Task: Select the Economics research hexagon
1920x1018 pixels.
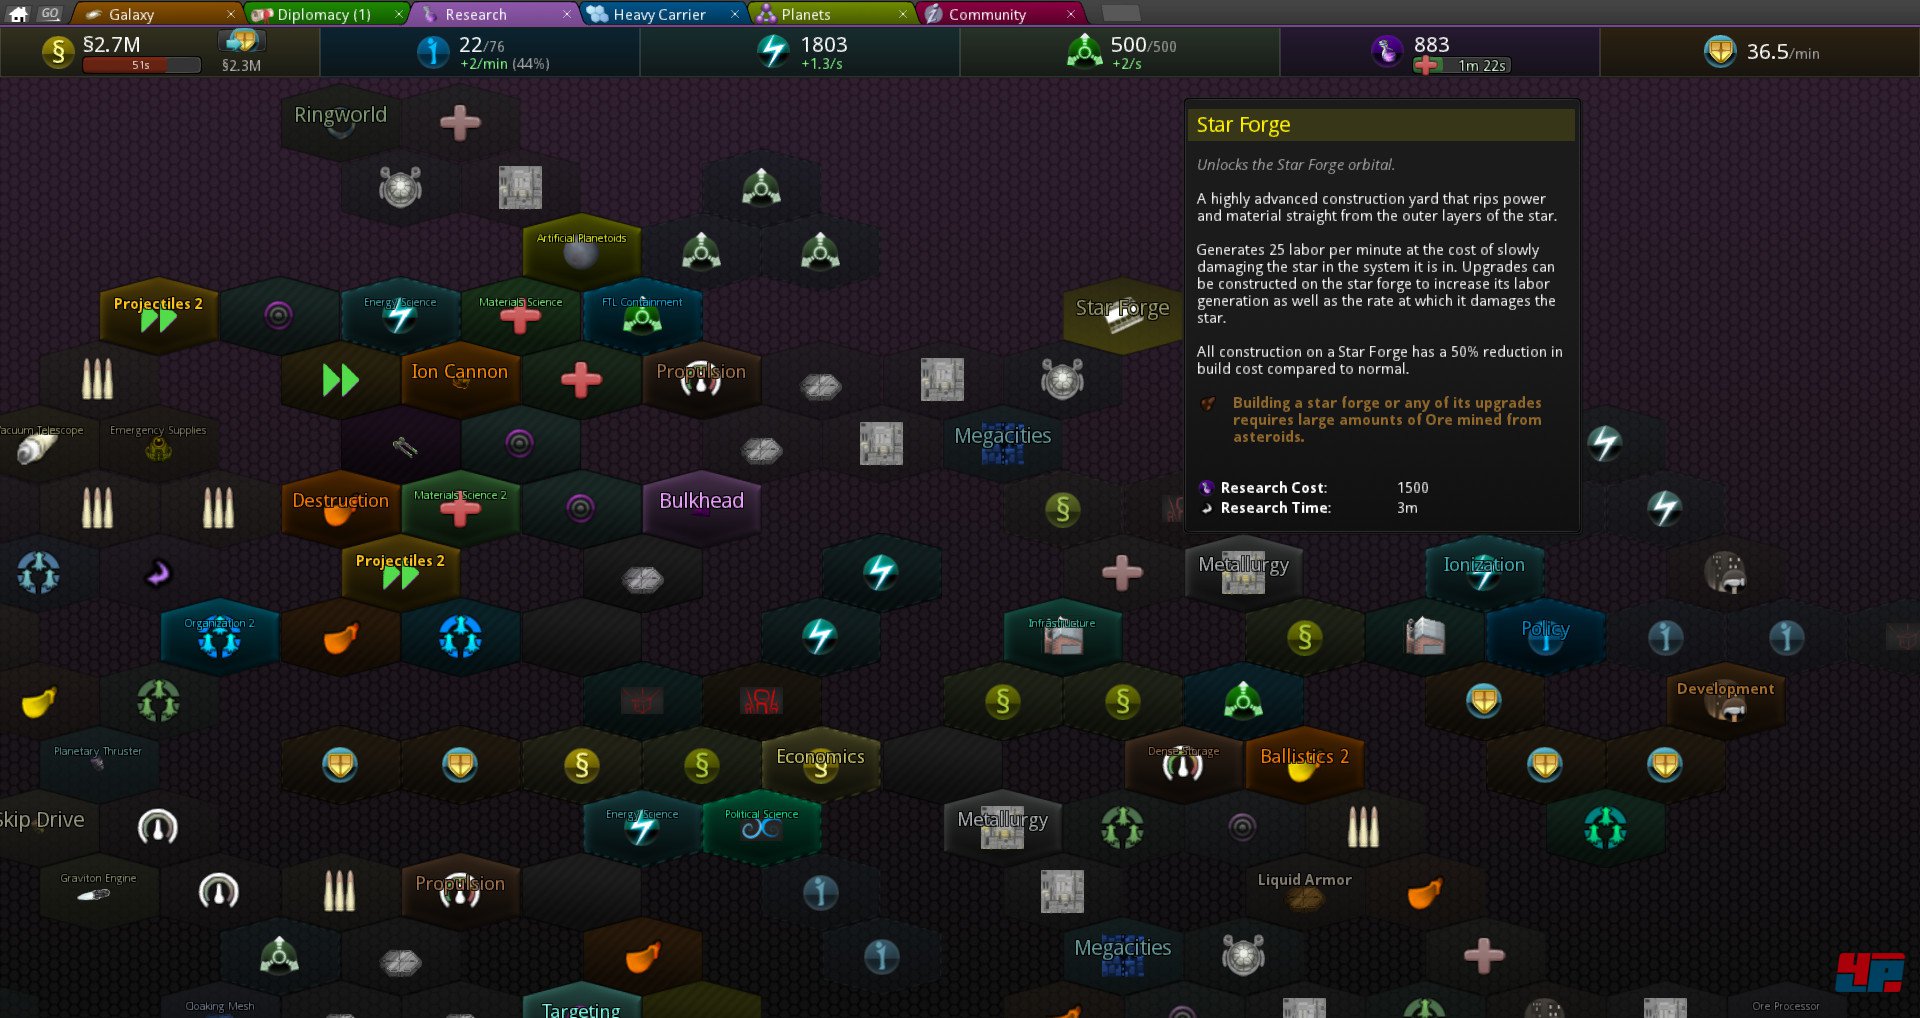Action: (x=820, y=763)
